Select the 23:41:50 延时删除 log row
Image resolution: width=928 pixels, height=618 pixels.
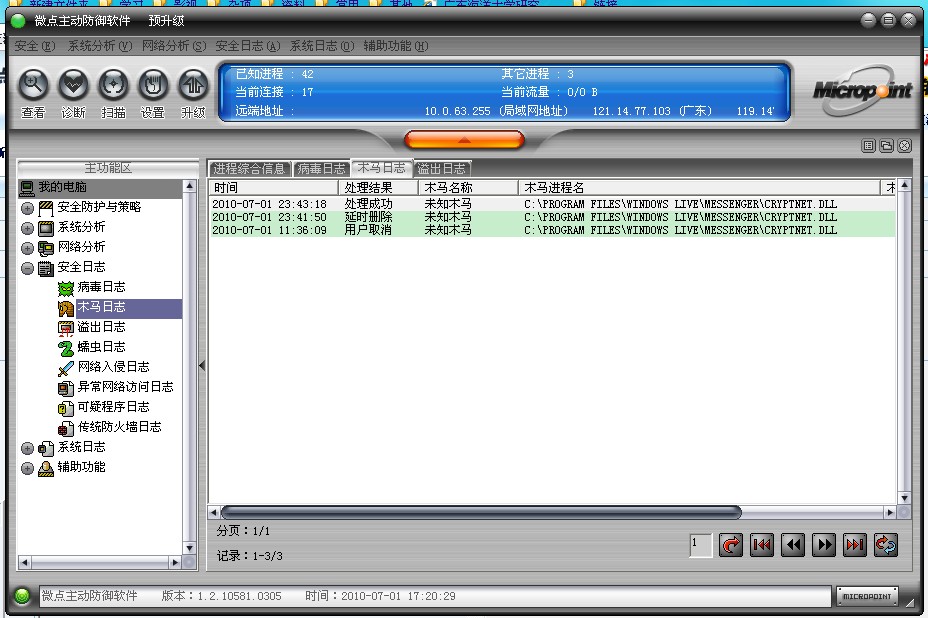pyautogui.click(x=552, y=217)
